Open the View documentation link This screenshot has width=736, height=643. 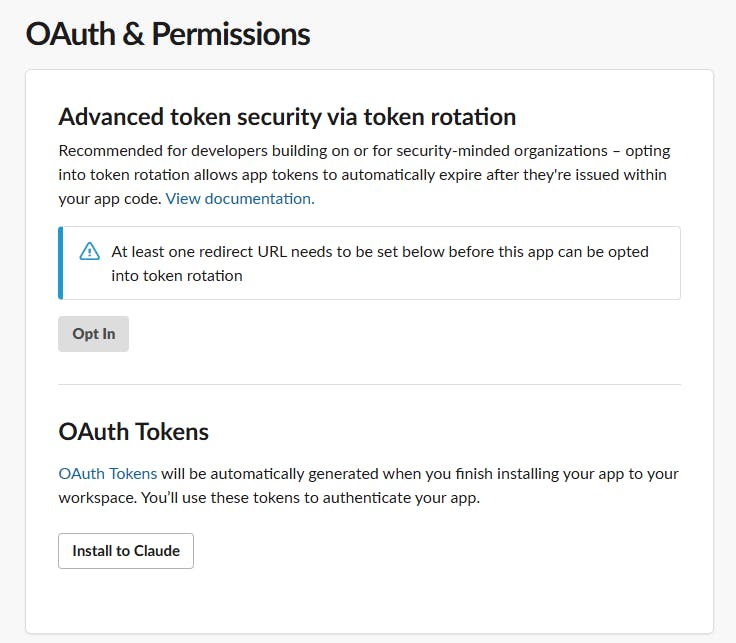coord(240,198)
